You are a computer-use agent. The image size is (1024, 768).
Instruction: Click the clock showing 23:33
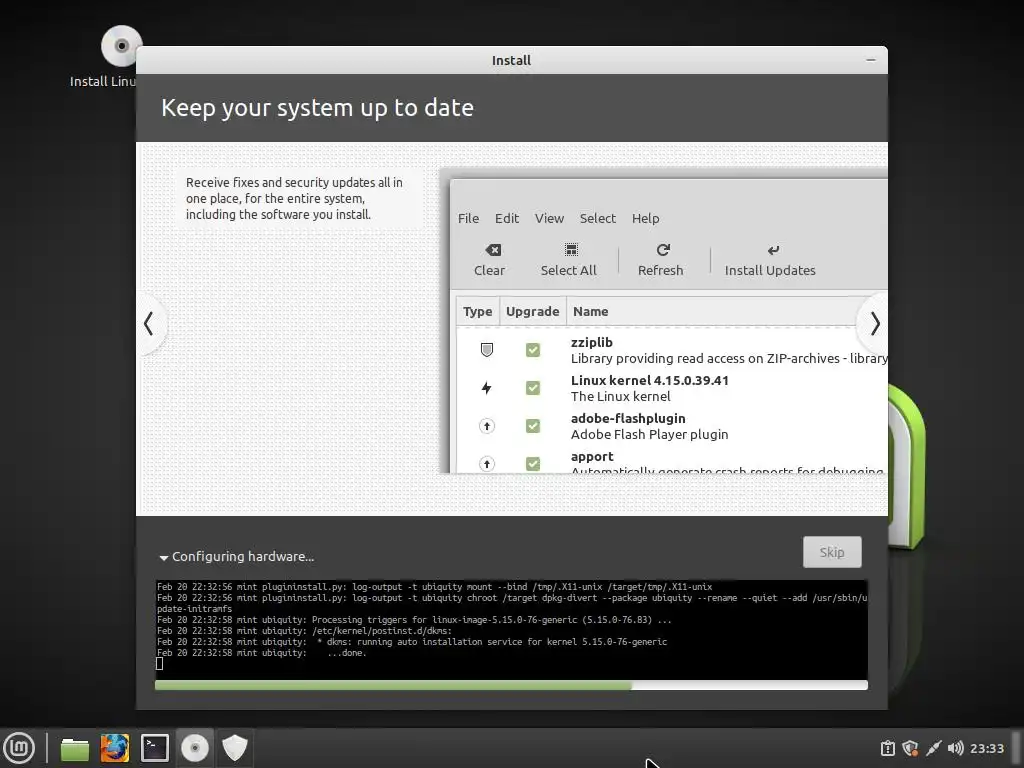click(x=987, y=748)
